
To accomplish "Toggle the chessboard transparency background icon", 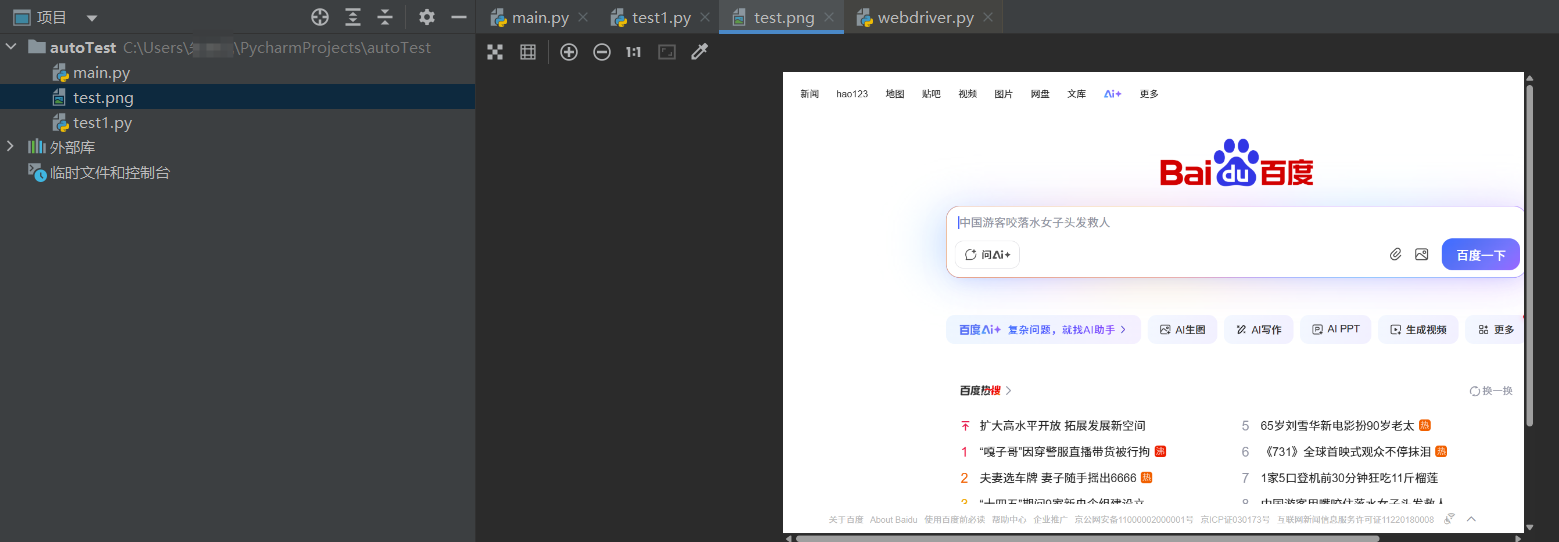I will click(x=495, y=52).
